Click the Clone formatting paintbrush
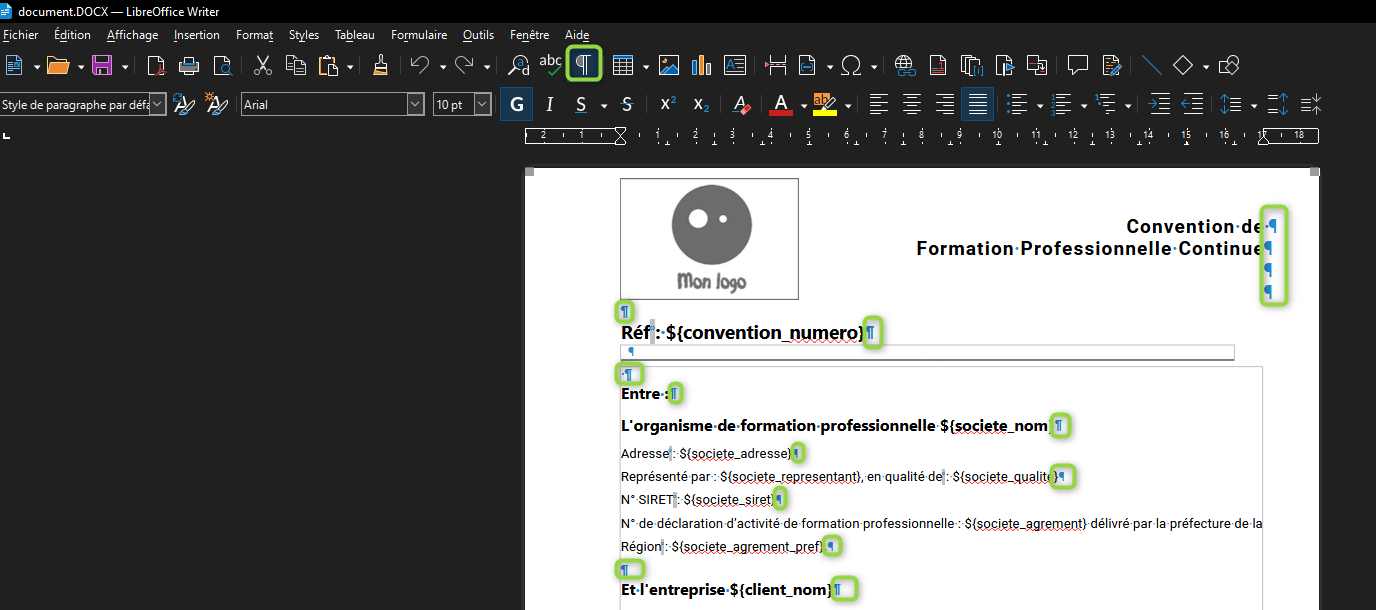 click(380, 66)
